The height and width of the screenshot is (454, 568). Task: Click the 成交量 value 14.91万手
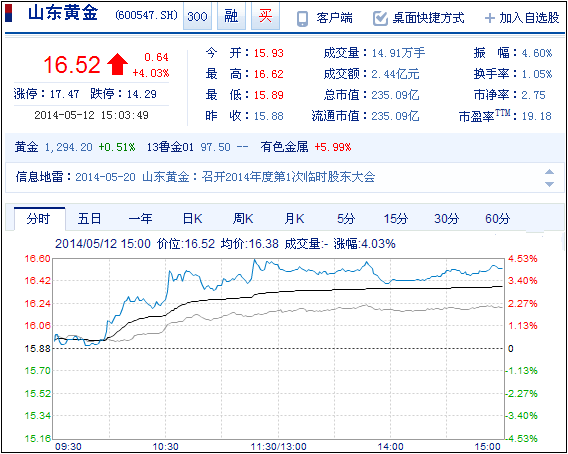(x=398, y=53)
